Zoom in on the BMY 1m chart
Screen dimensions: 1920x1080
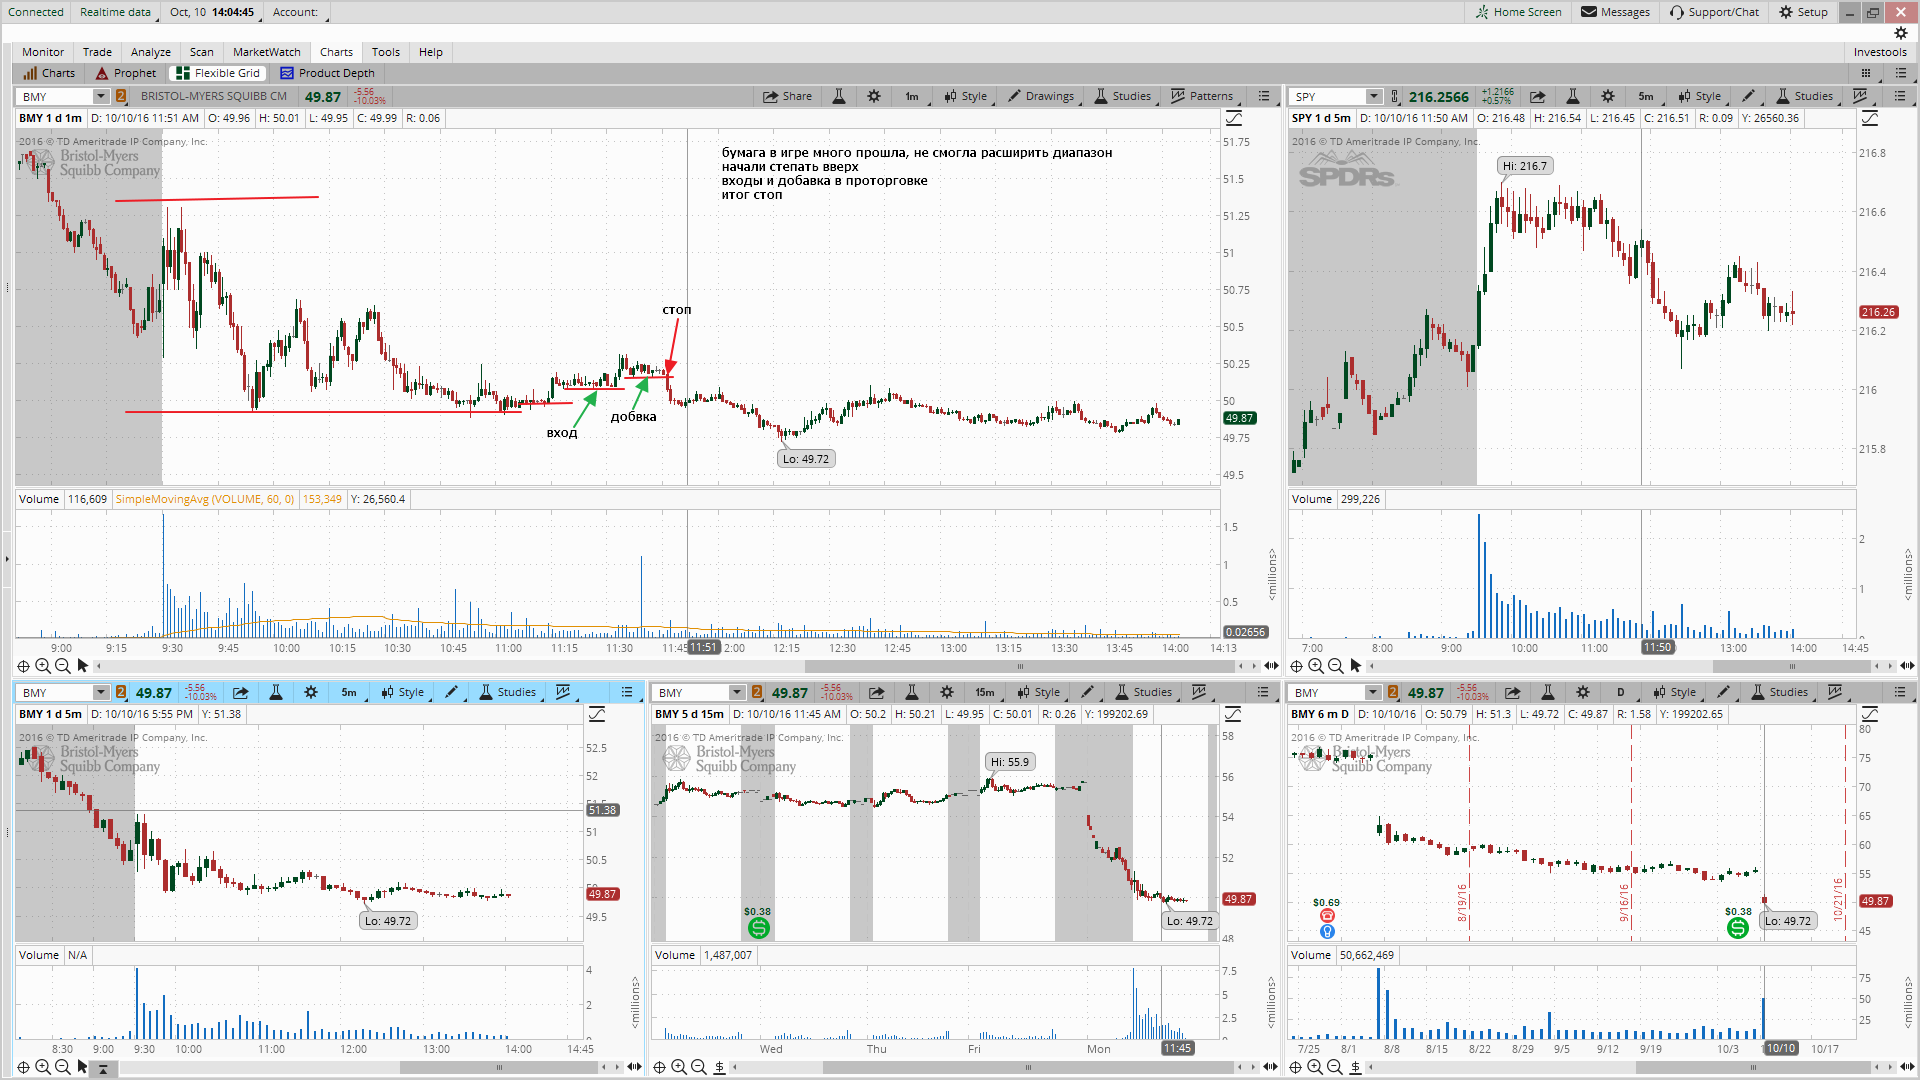point(43,666)
